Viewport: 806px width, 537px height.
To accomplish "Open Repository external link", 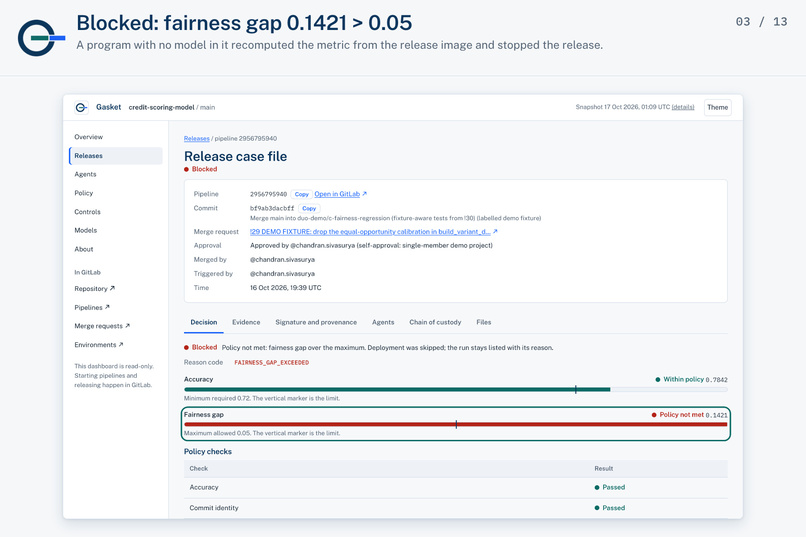I will pyautogui.click(x=95, y=289).
